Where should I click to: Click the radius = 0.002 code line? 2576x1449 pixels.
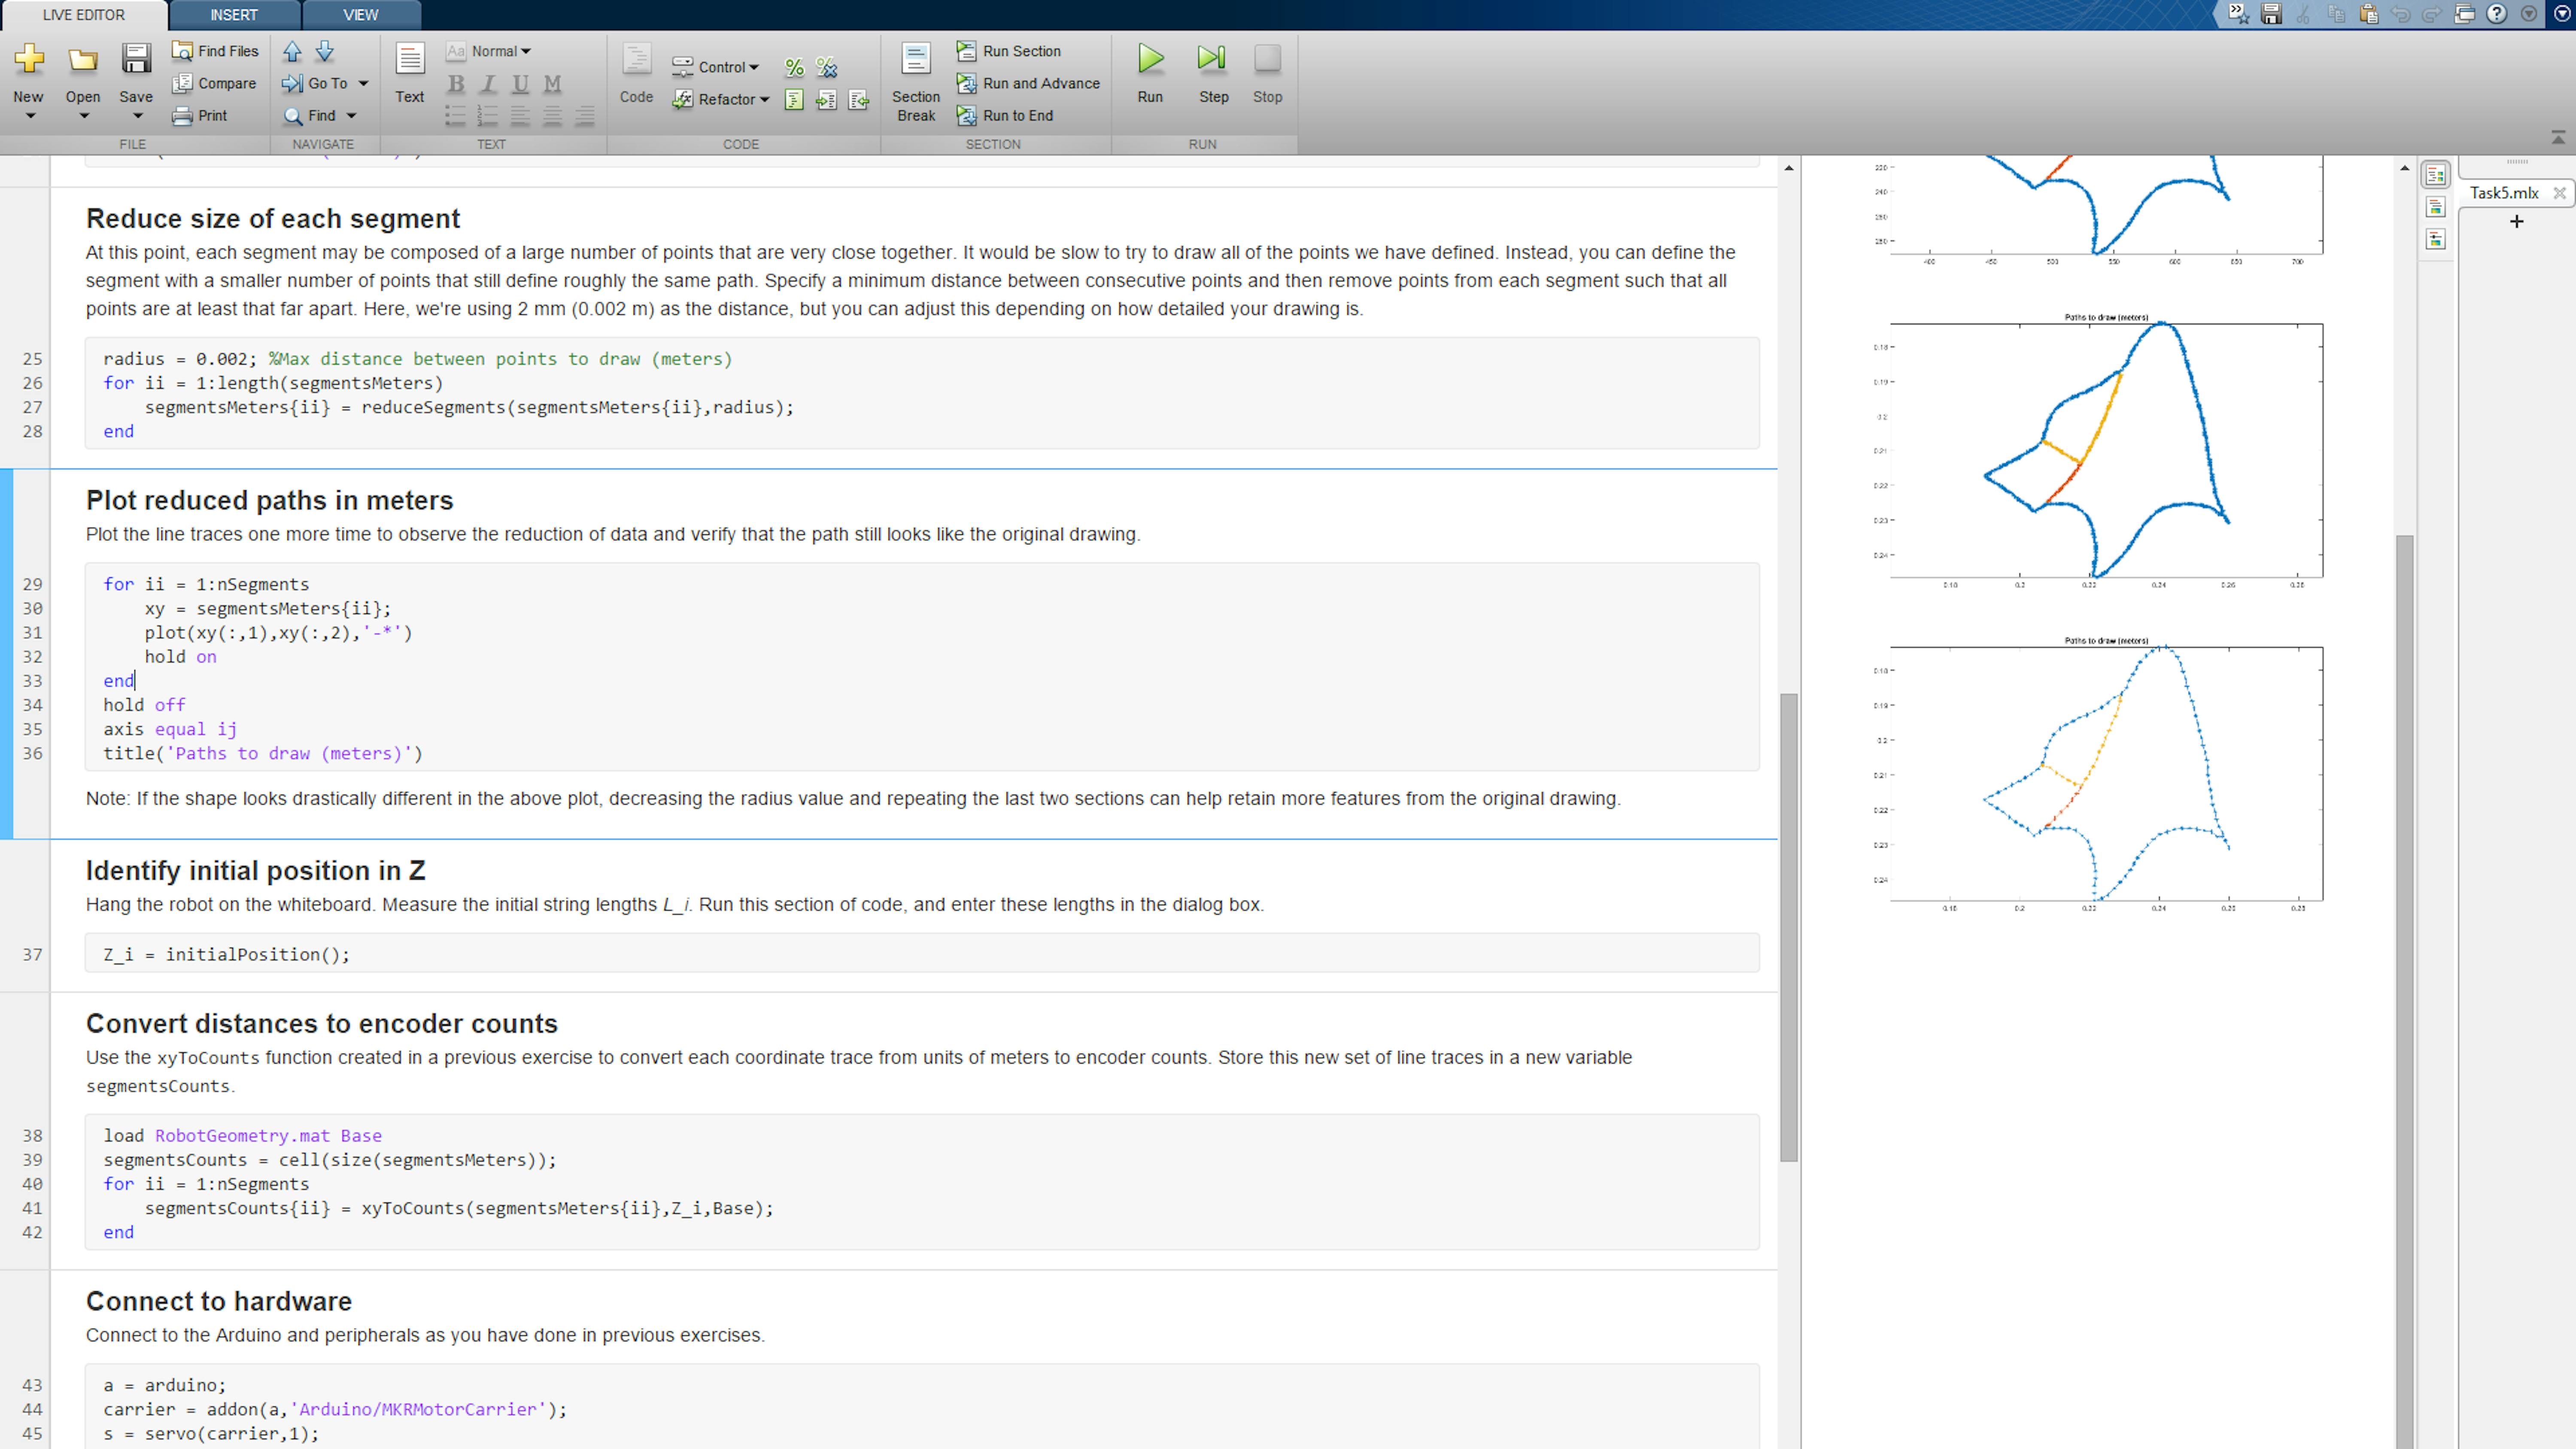(x=418, y=359)
